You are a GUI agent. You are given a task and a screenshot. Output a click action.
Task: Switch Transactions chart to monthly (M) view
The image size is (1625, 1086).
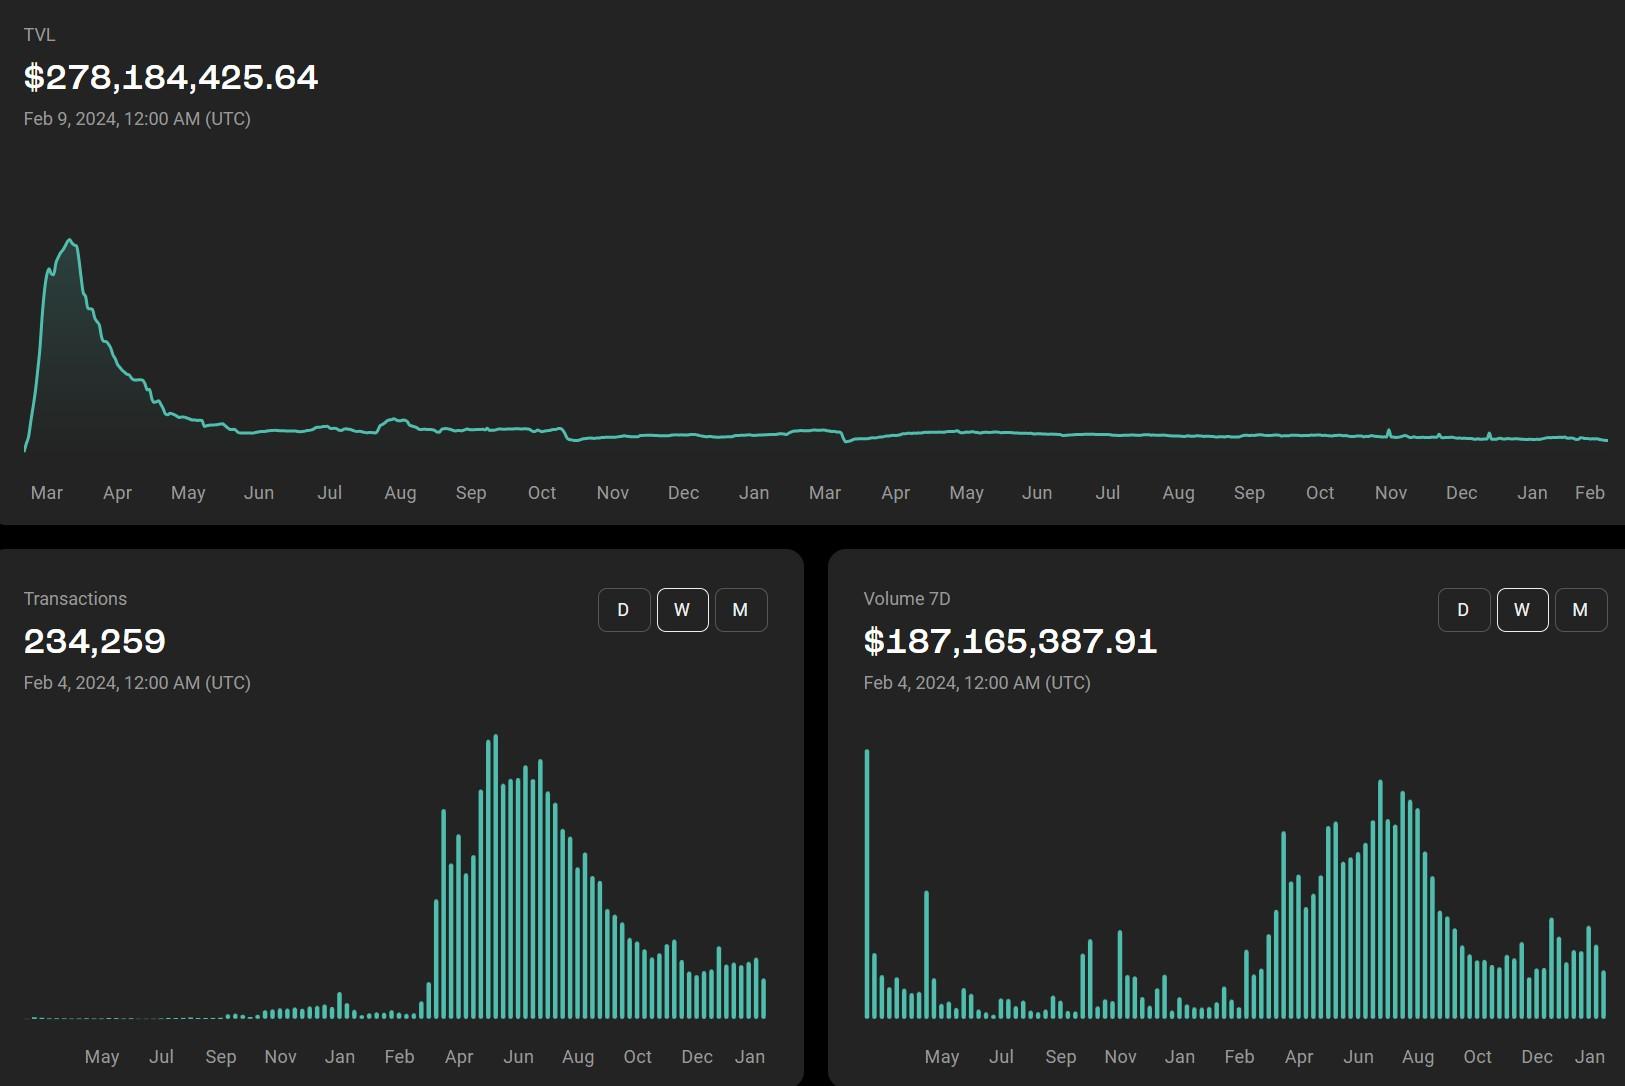point(741,610)
